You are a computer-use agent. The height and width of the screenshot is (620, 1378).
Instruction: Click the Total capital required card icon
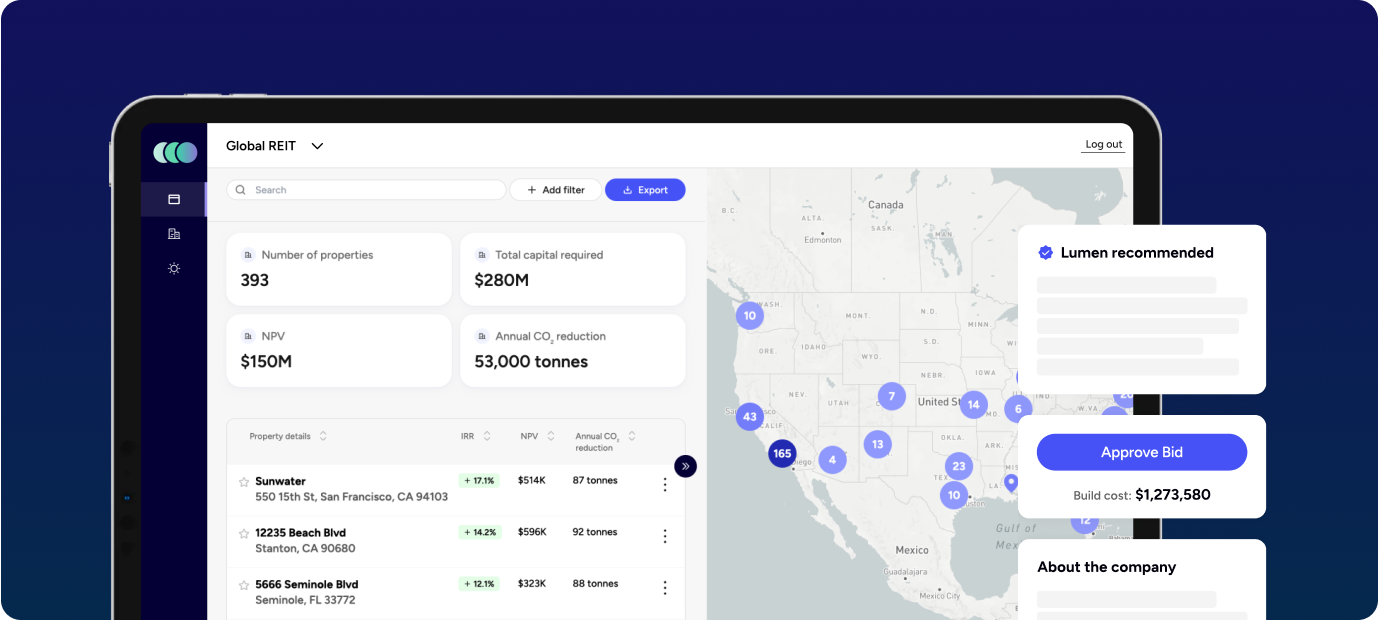pyautogui.click(x=482, y=255)
